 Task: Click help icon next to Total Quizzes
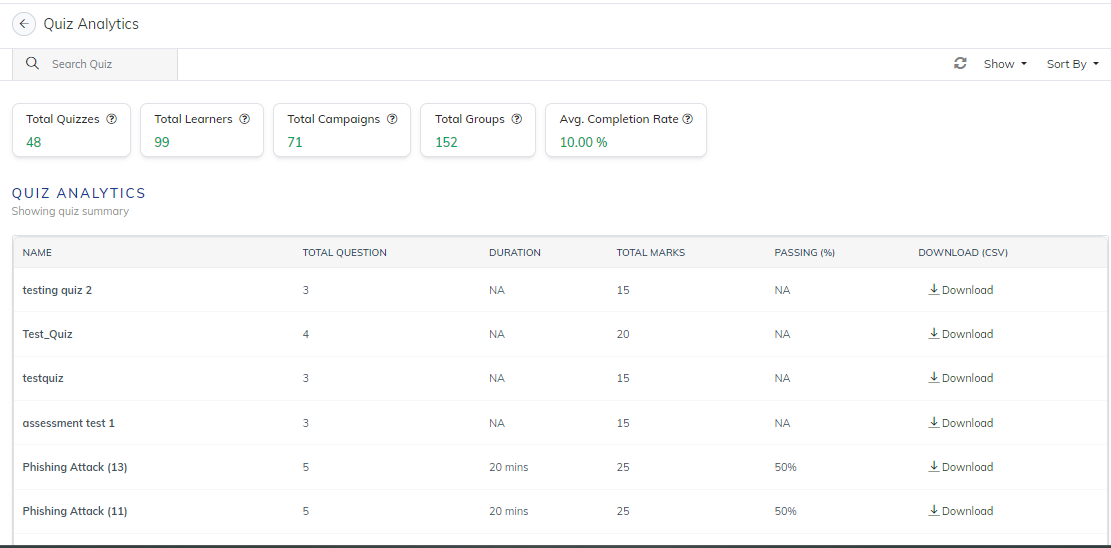click(111, 119)
